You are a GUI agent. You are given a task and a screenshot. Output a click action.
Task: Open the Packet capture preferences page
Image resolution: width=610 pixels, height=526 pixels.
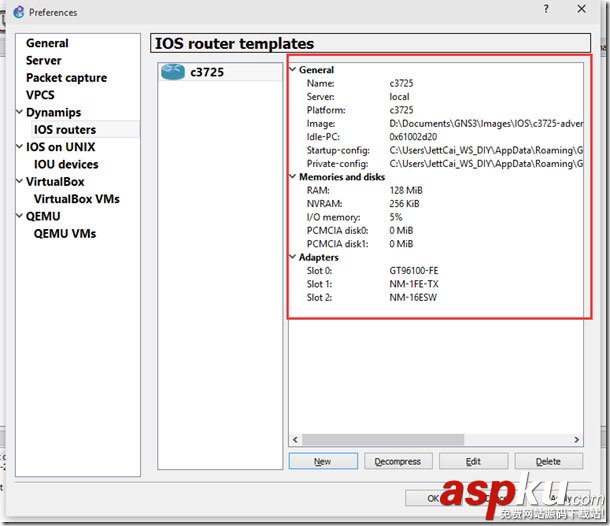coord(66,78)
